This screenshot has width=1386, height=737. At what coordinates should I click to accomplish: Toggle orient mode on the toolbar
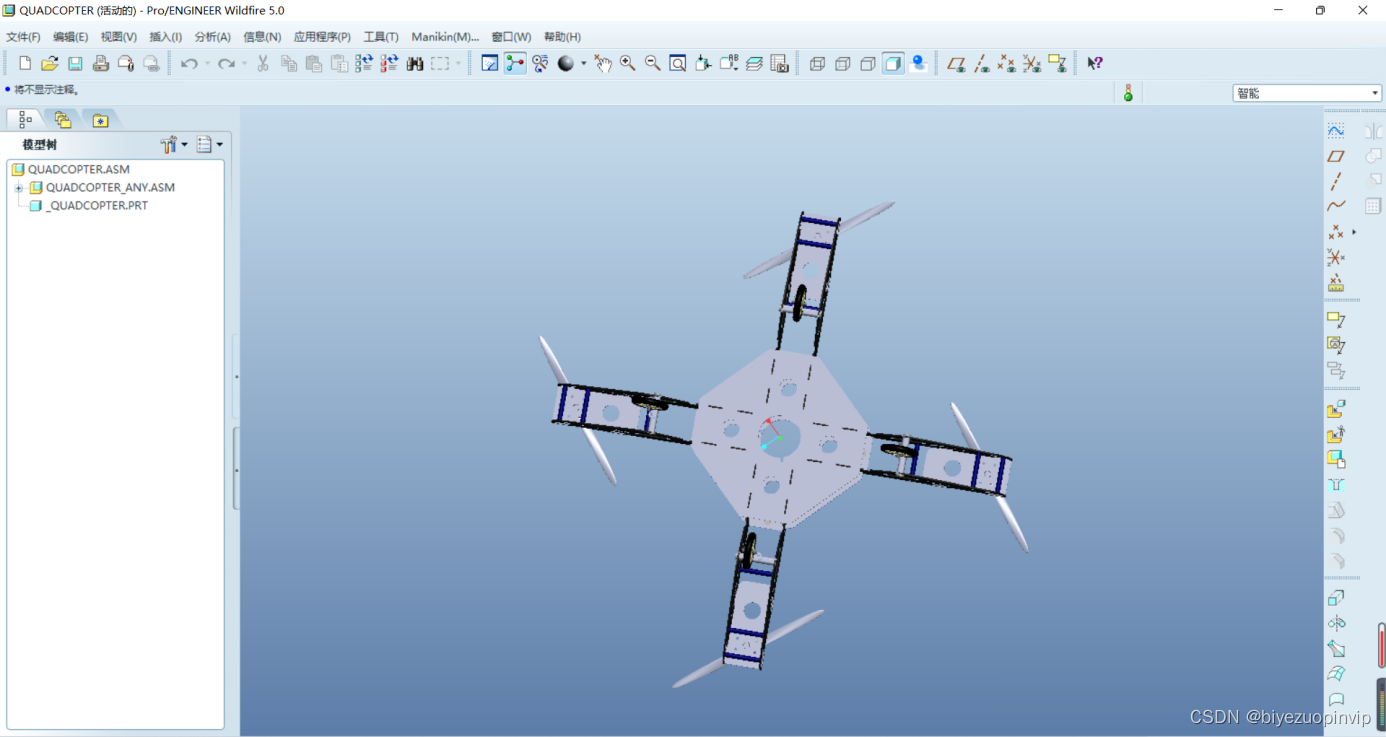tap(540, 63)
